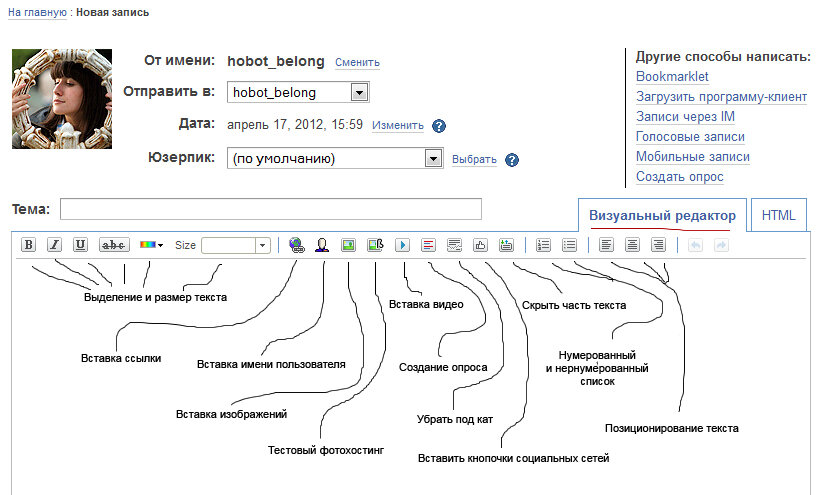Screen dimensions: 823x495
Task: Toggle bold formatting in the editor toolbar
Action: tap(29, 244)
